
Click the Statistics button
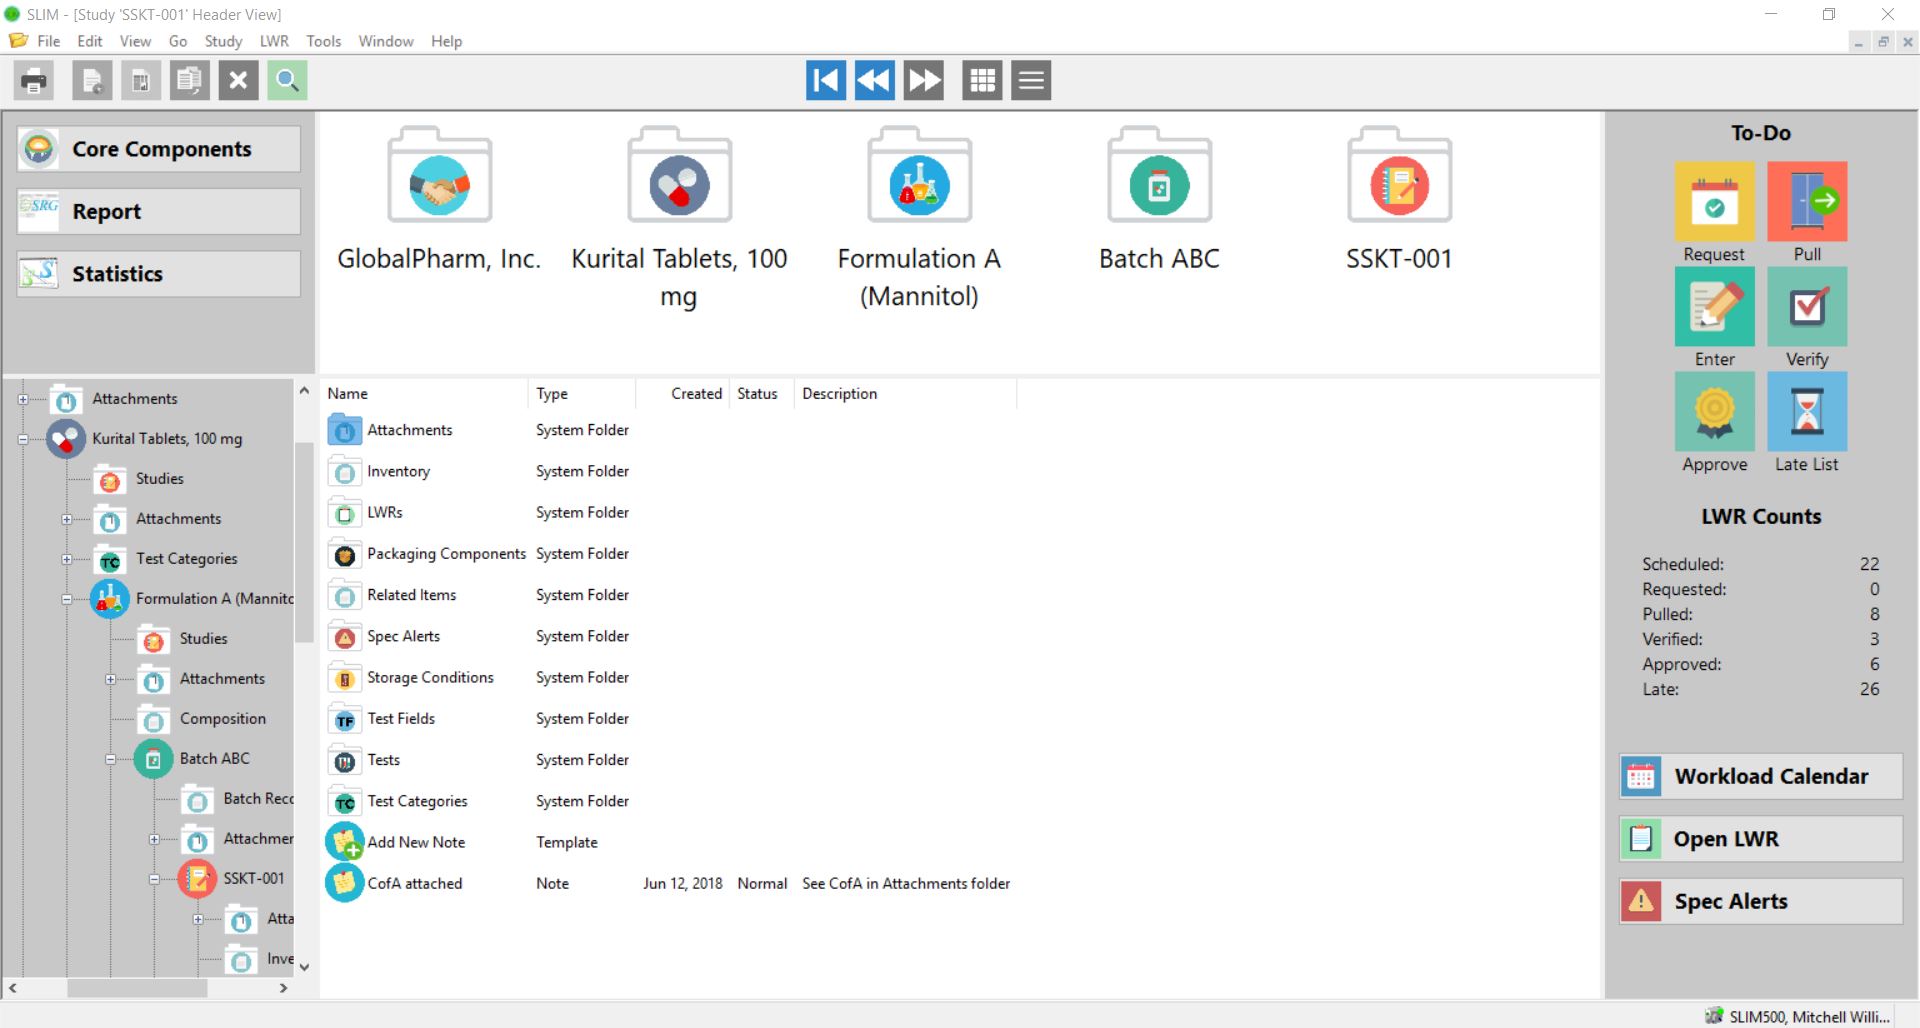click(159, 274)
